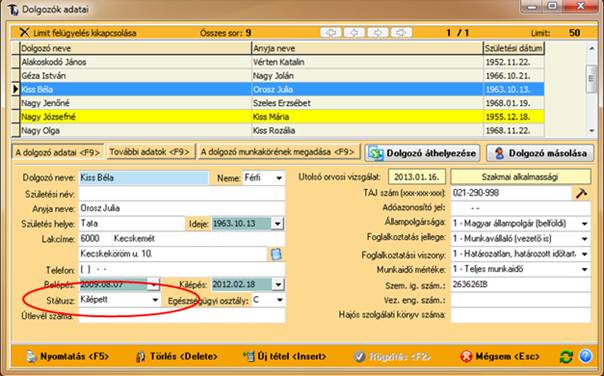The image size is (604, 376).
Task: Select the yellow Nagy Józsefné row
Action: point(282,117)
